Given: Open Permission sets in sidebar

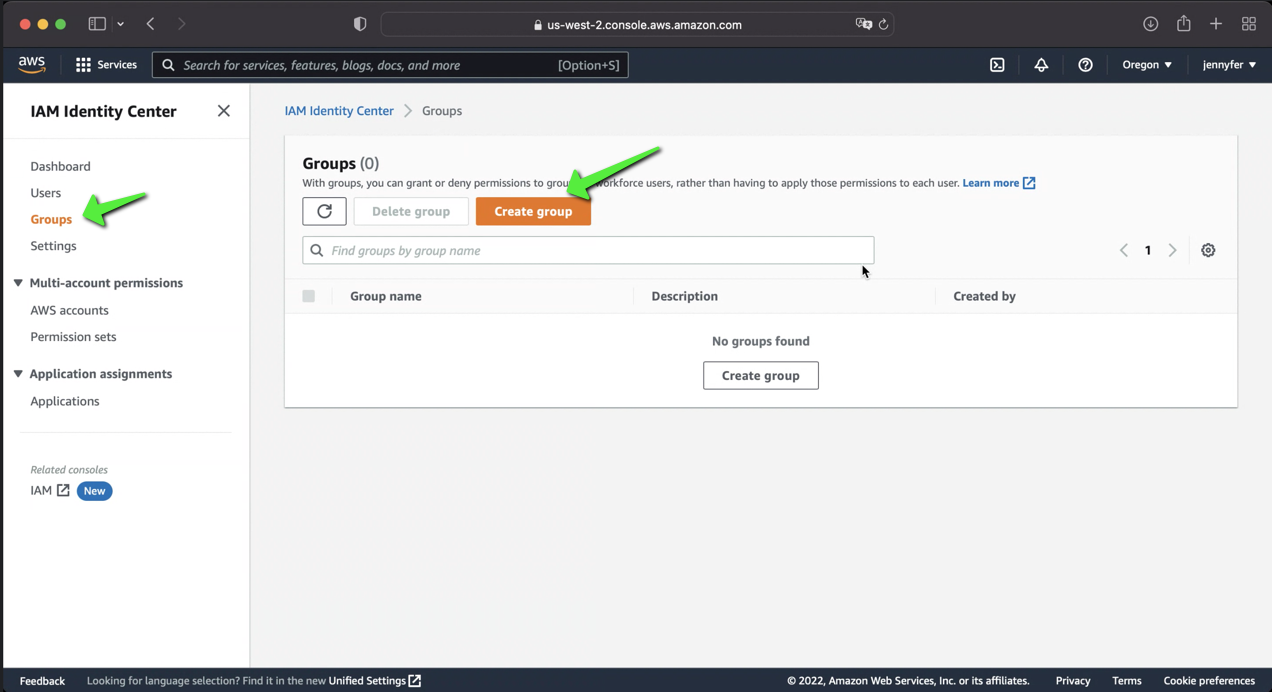Looking at the screenshot, I should (x=73, y=337).
